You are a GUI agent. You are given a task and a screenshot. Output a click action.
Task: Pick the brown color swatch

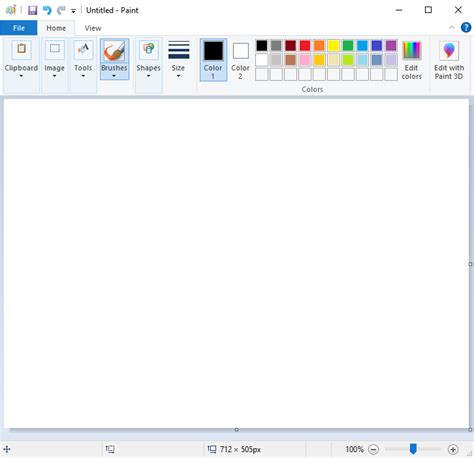[290, 60]
